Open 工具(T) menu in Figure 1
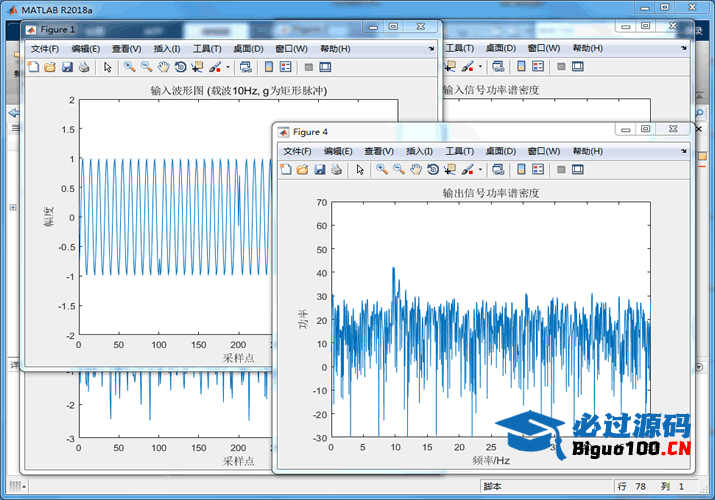This screenshot has height=500, width=715. click(x=207, y=48)
